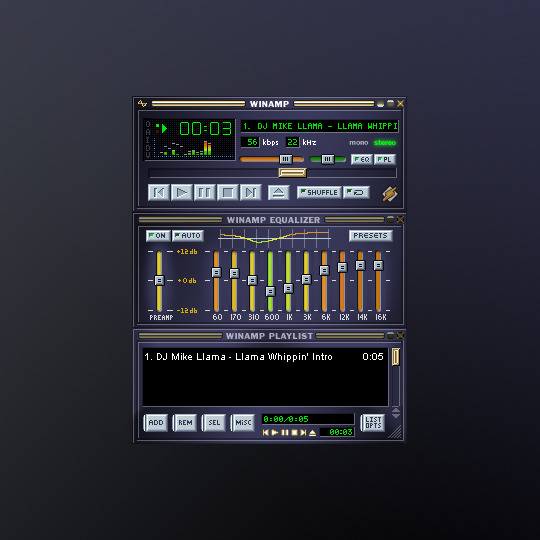Start playback with the large Play button

182,193
